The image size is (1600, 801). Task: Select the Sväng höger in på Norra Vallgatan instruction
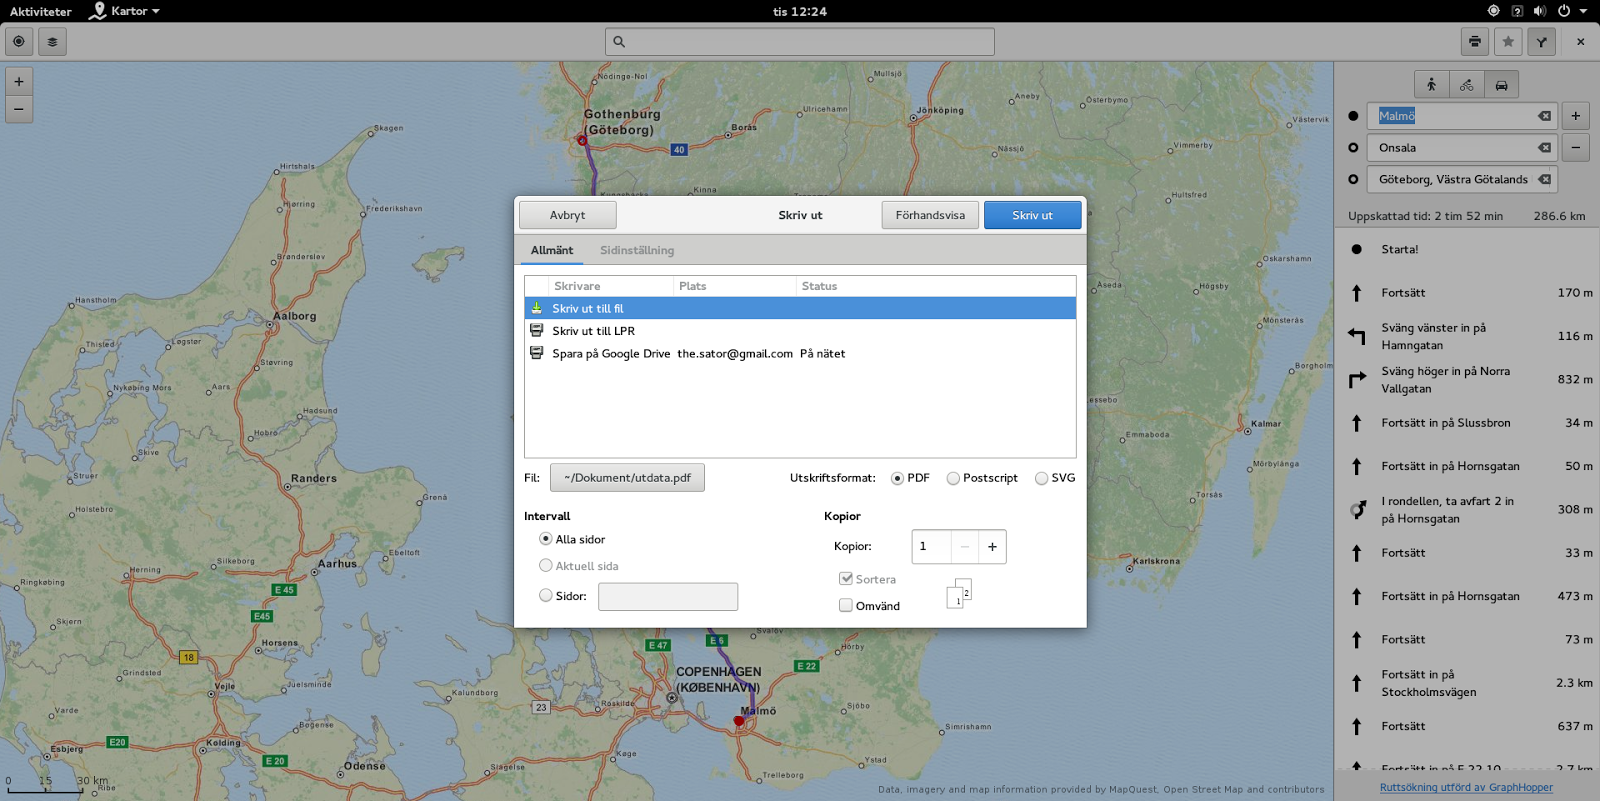tap(1467, 380)
